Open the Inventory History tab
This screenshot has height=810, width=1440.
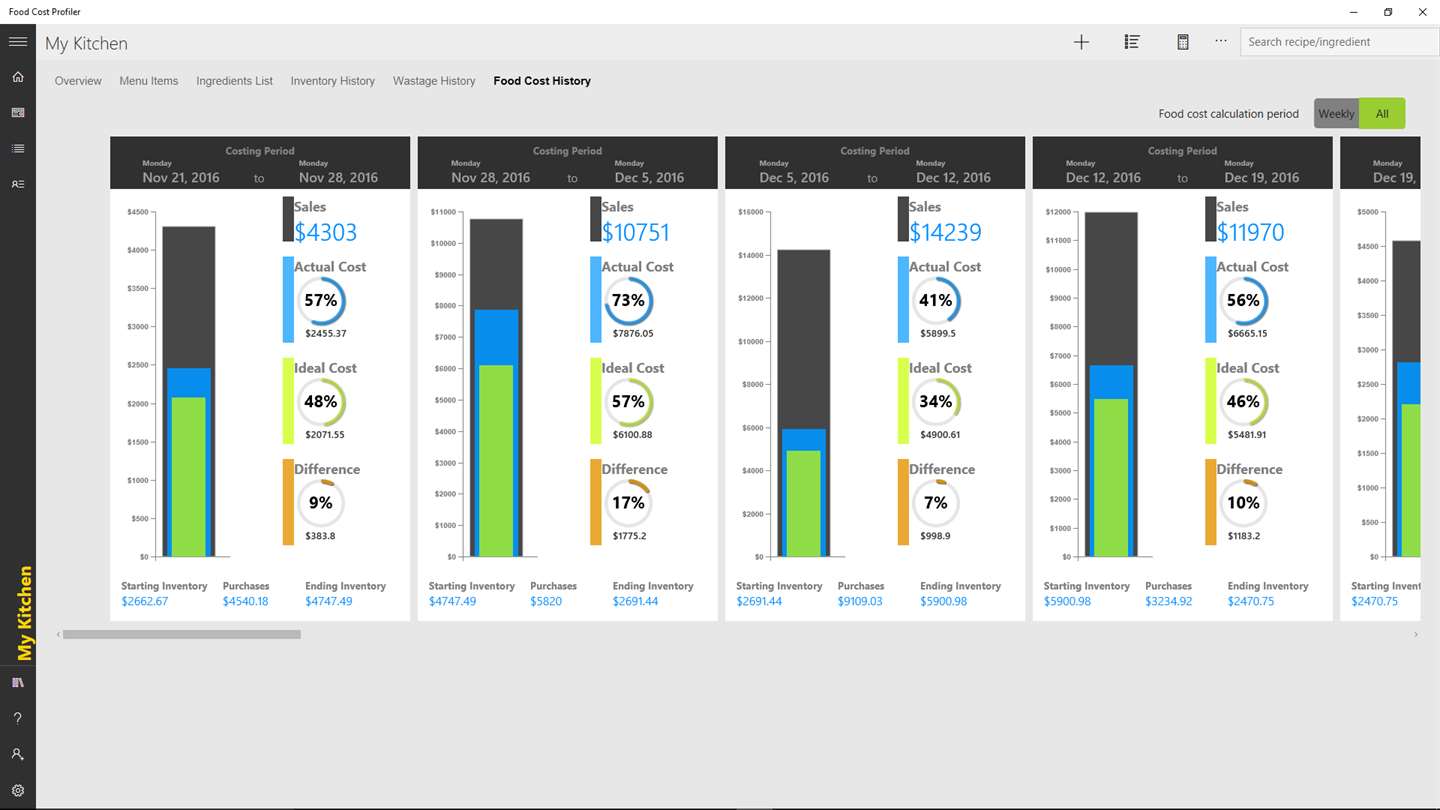coord(333,81)
